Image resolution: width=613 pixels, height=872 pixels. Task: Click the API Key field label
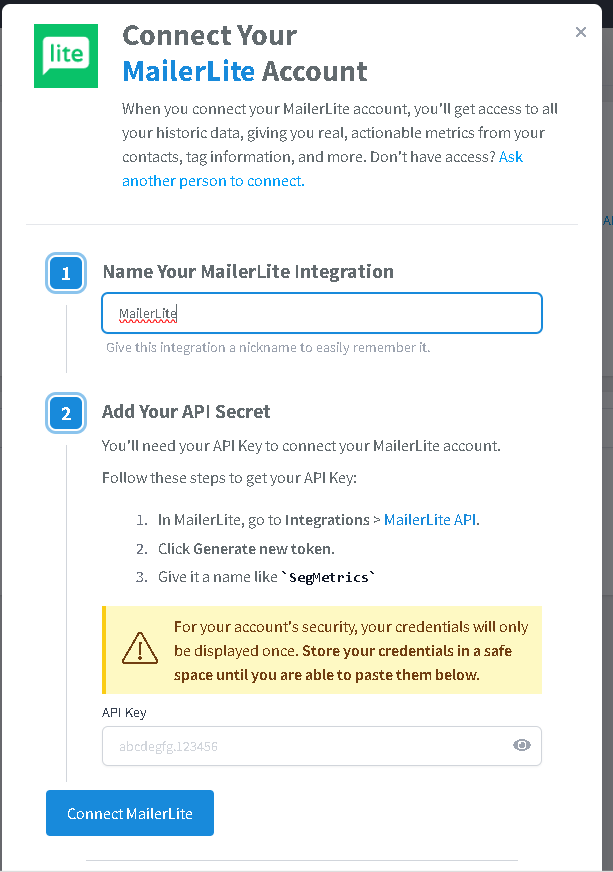[124, 713]
